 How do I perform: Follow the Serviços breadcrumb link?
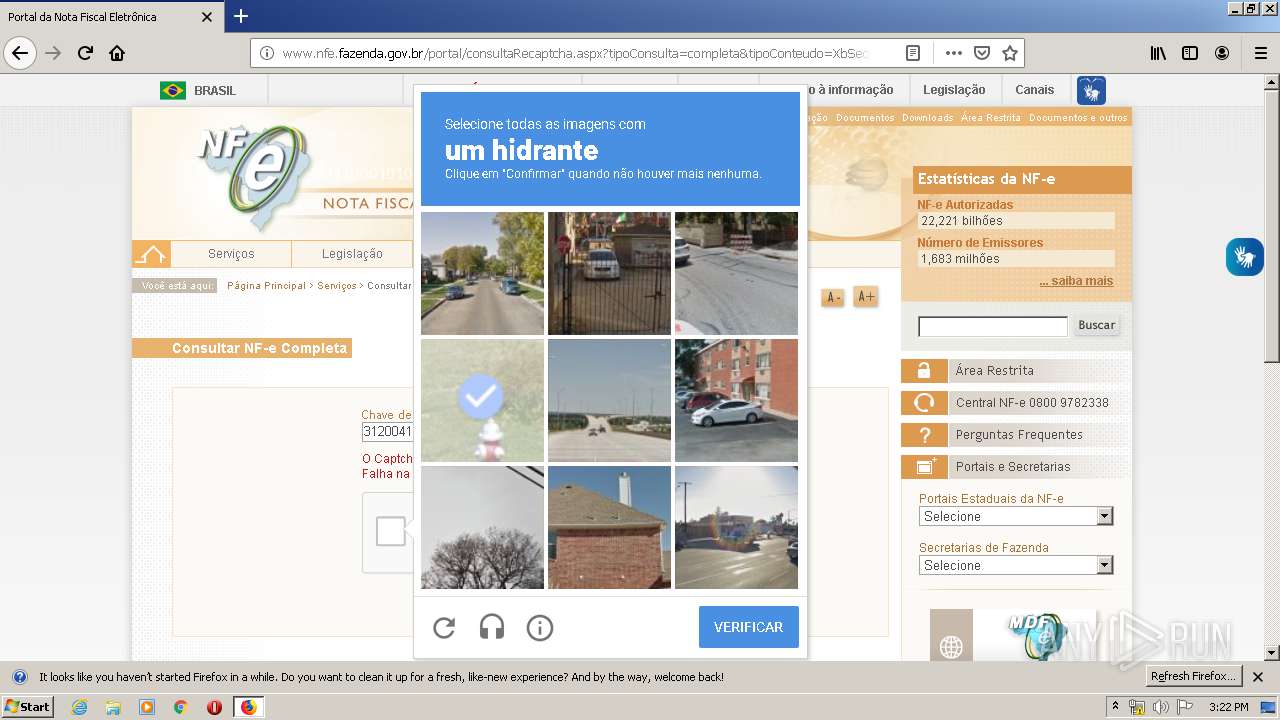coord(337,286)
